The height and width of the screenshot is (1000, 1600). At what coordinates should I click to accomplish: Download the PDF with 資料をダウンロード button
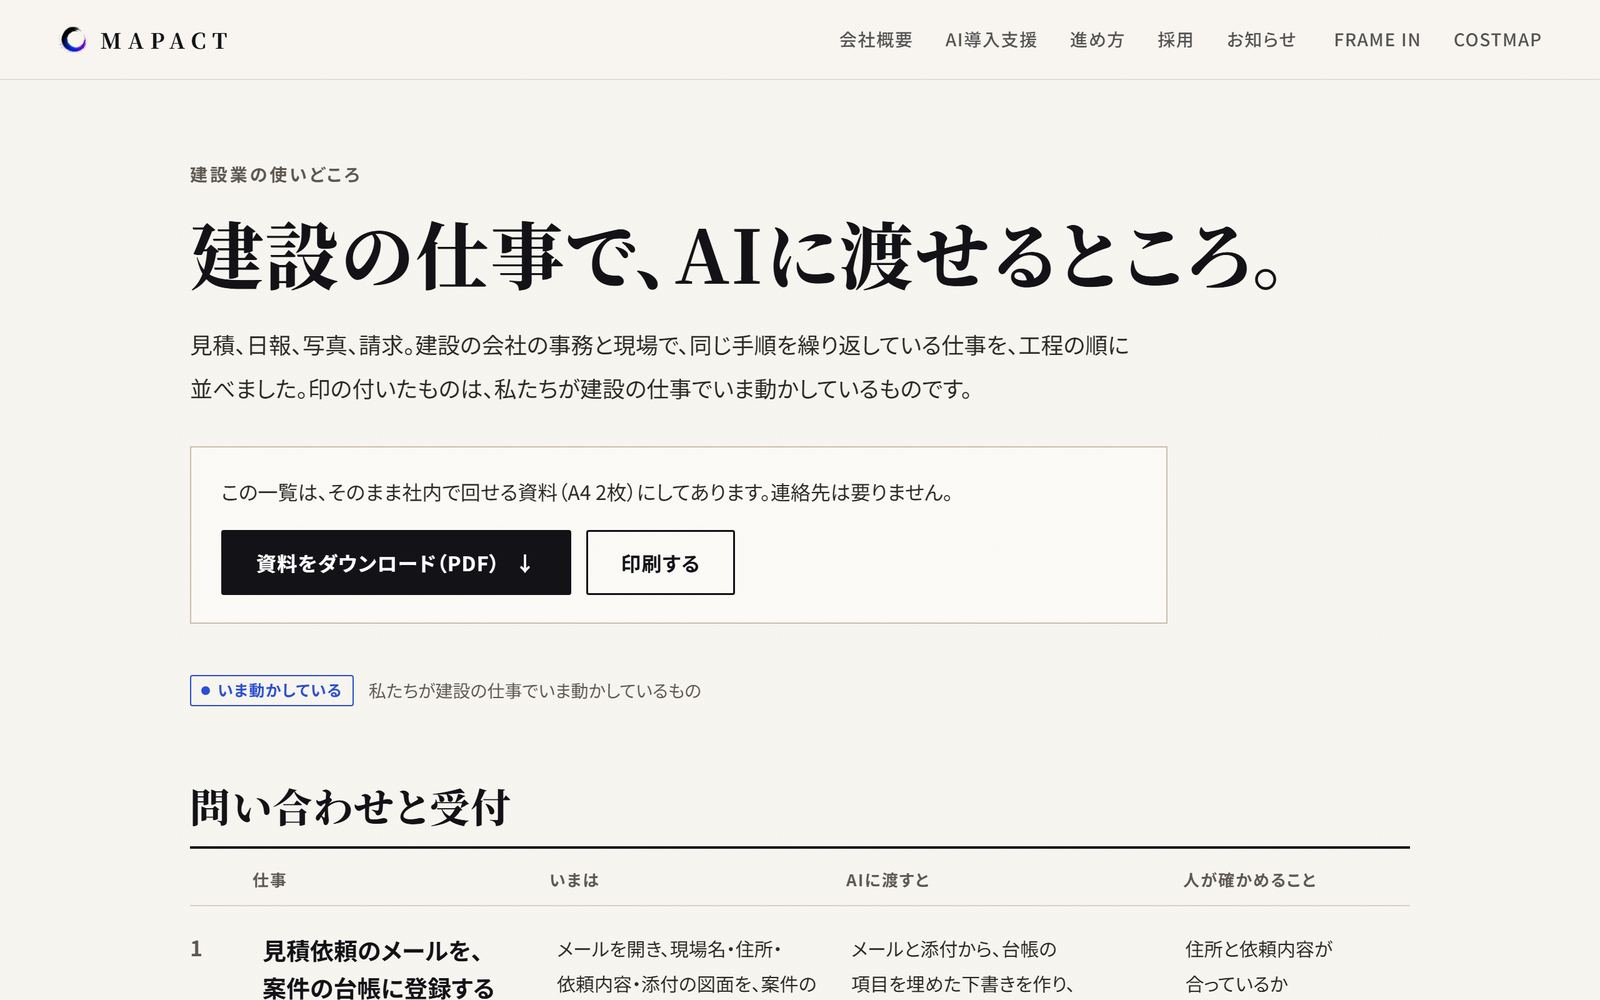pos(396,563)
